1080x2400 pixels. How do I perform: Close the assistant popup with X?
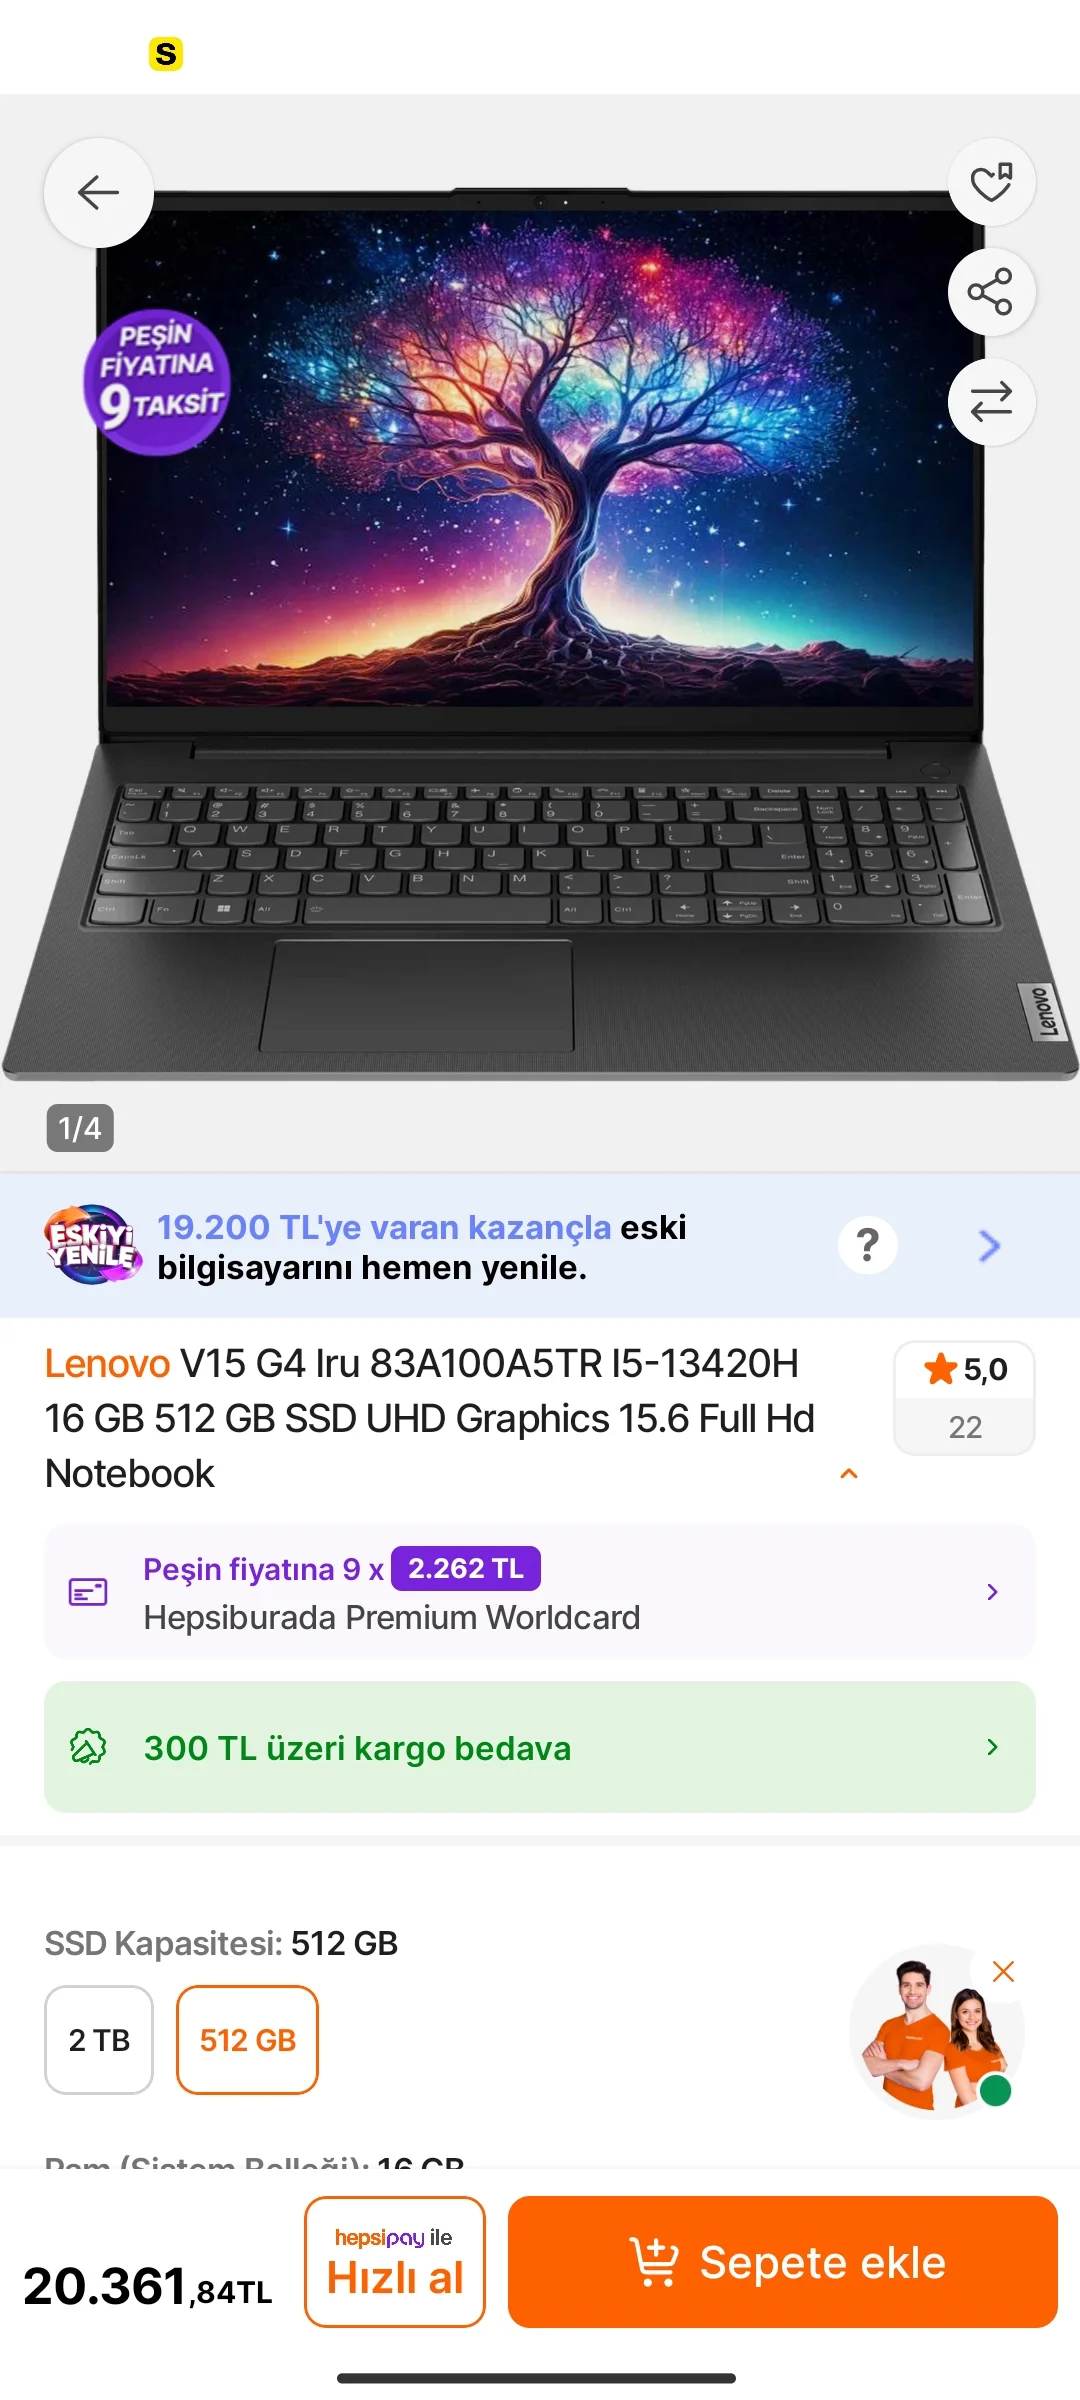click(1003, 1971)
